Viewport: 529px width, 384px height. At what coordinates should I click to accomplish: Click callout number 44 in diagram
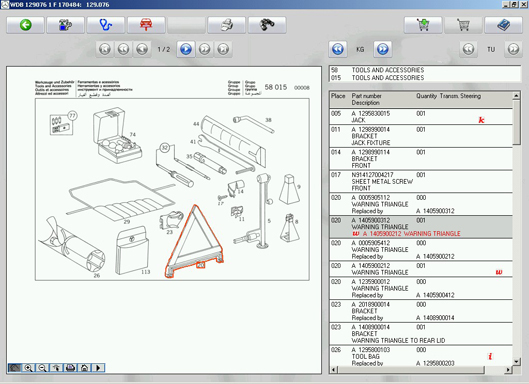point(196,124)
